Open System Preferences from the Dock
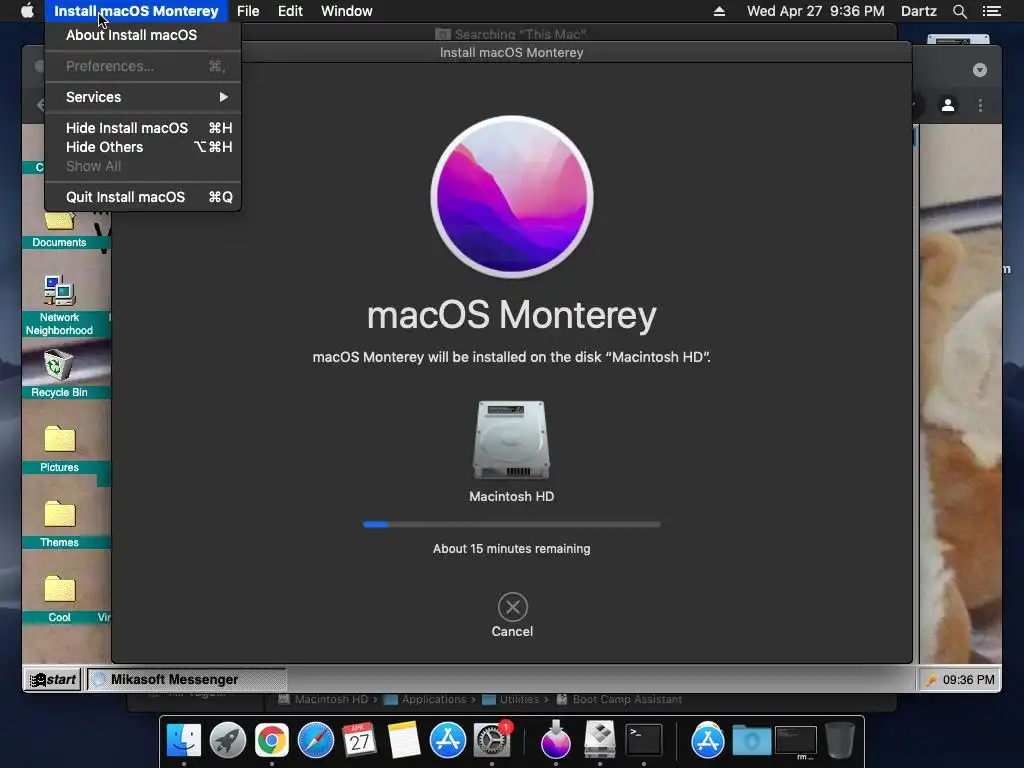Viewport: 1024px width, 768px height. (x=492, y=740)
